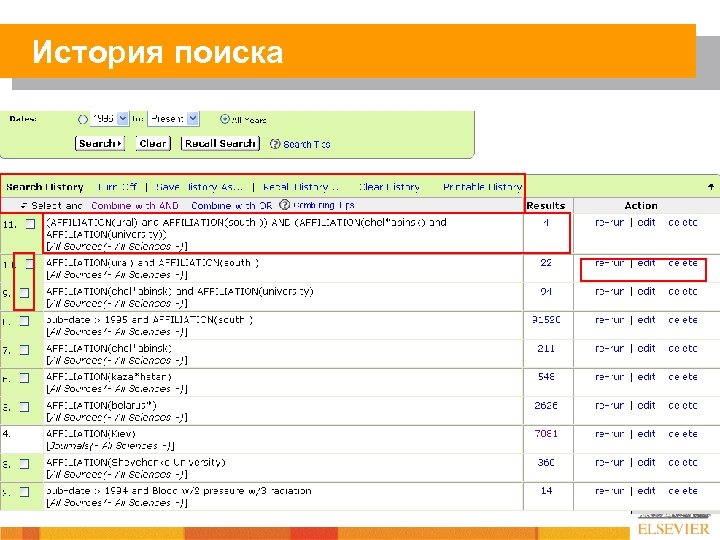The image size is (720, 540).
Task: Check the box for search 11
Action: 30,224
